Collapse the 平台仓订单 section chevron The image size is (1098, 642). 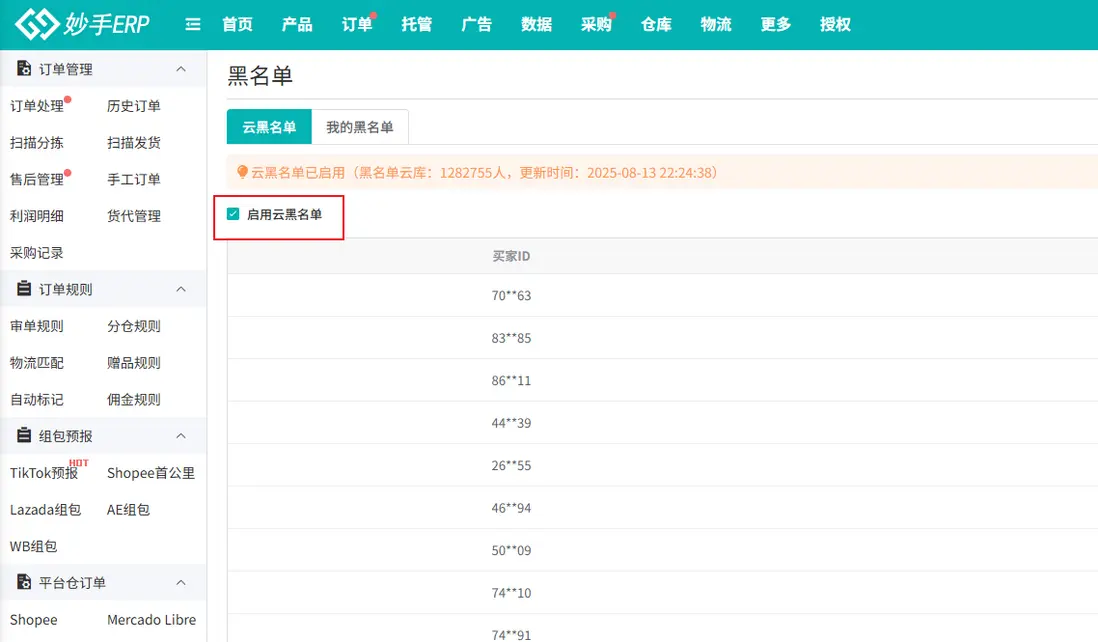(181, 582)
